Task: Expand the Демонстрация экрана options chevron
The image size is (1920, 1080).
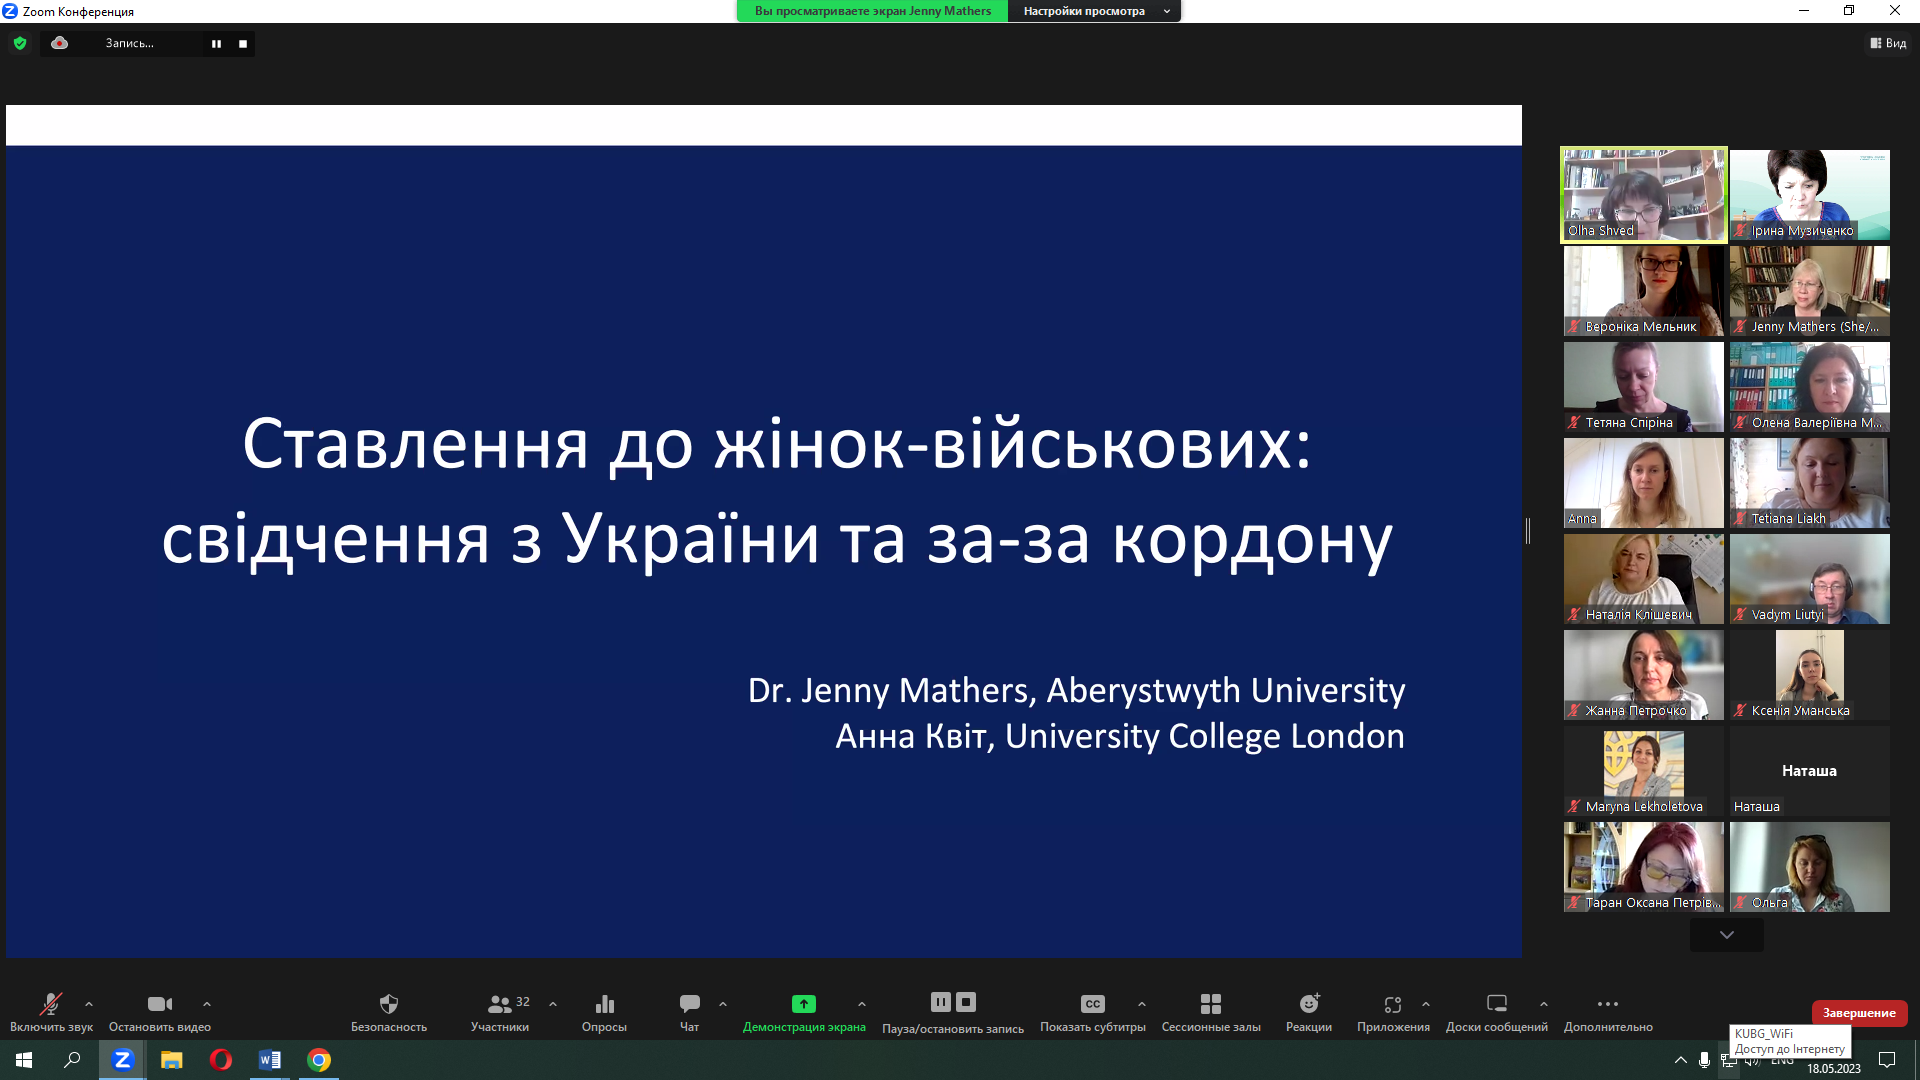Action: coord(861,1005)
